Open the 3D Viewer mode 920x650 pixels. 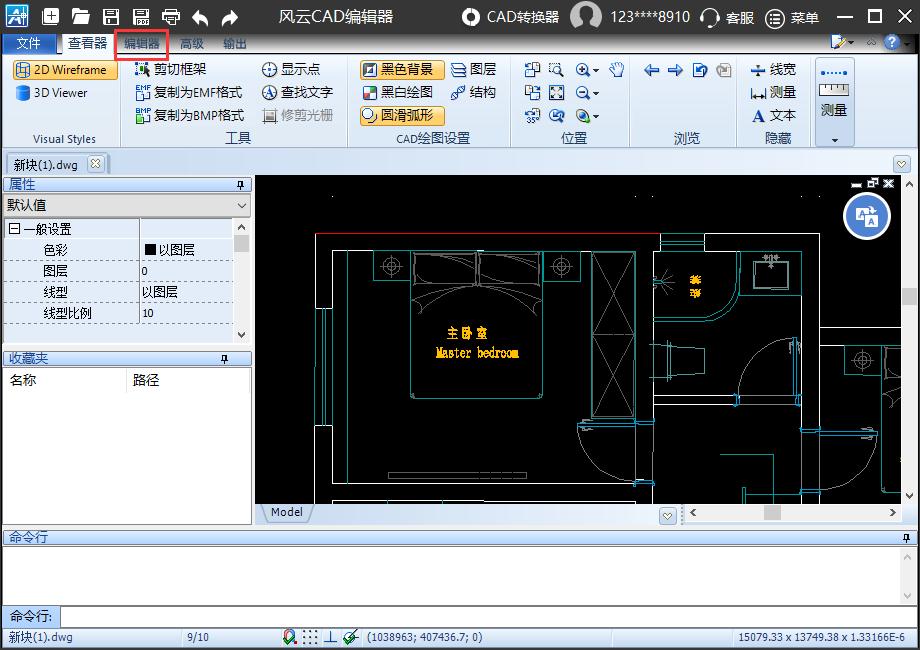(53, 93)
